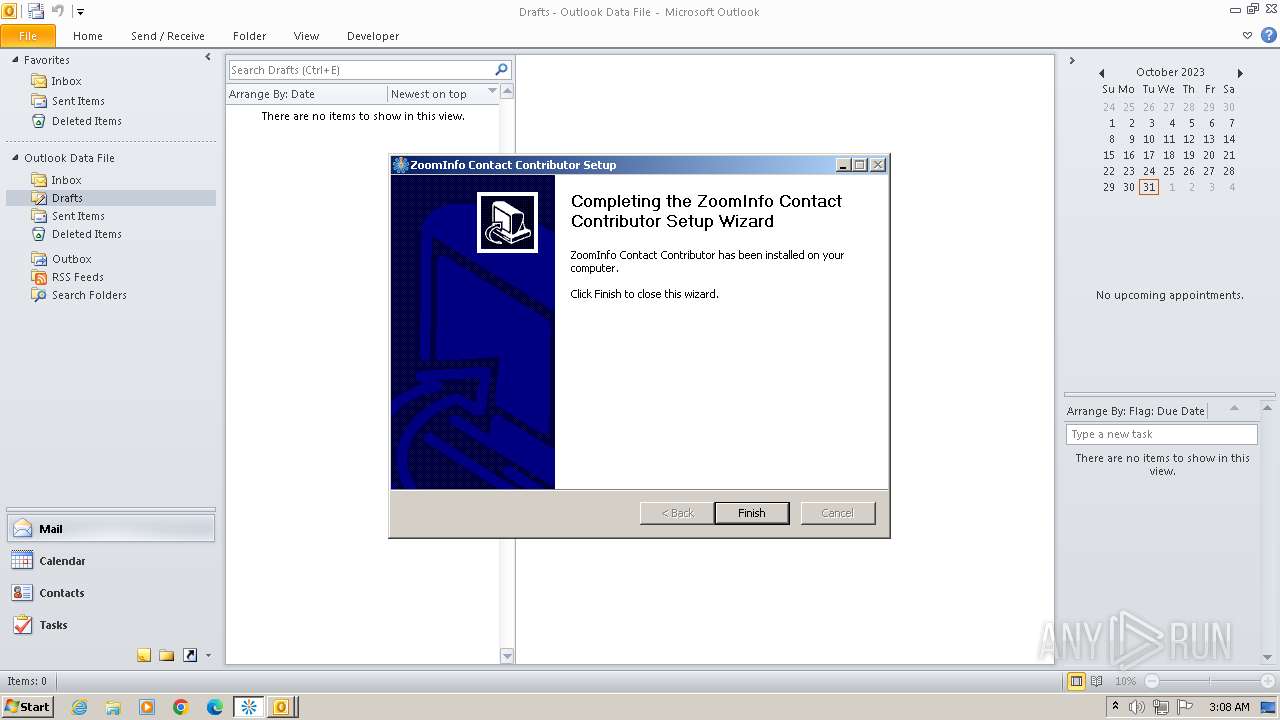Select October 15 in the calendar

(1109, 155)
